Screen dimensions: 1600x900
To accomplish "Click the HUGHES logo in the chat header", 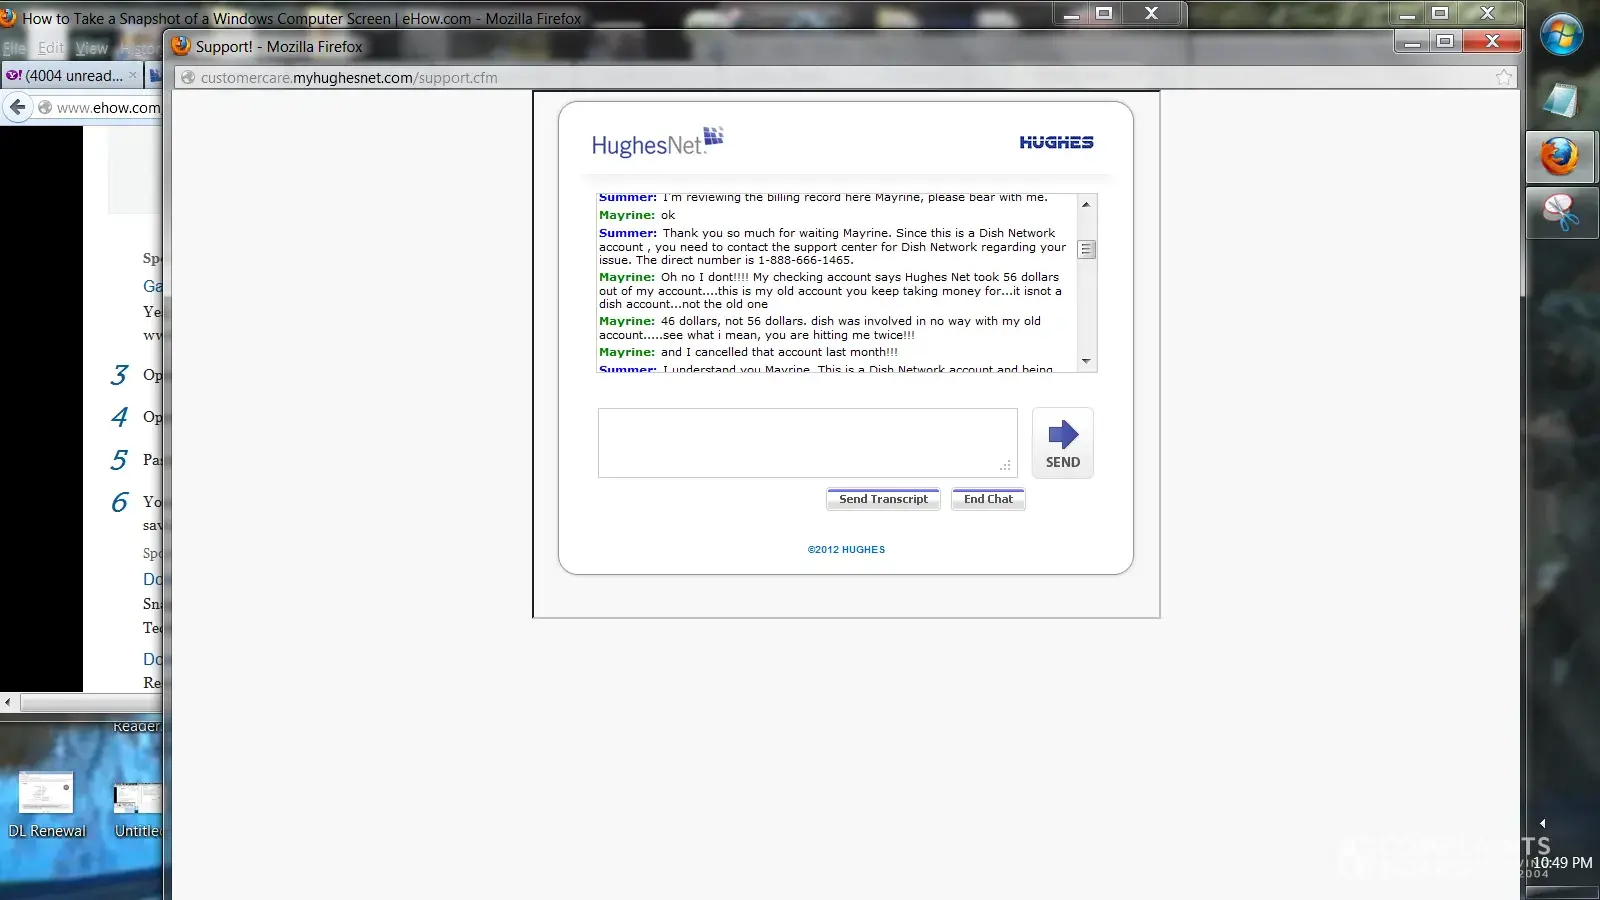I will [x=1056, y=143].
